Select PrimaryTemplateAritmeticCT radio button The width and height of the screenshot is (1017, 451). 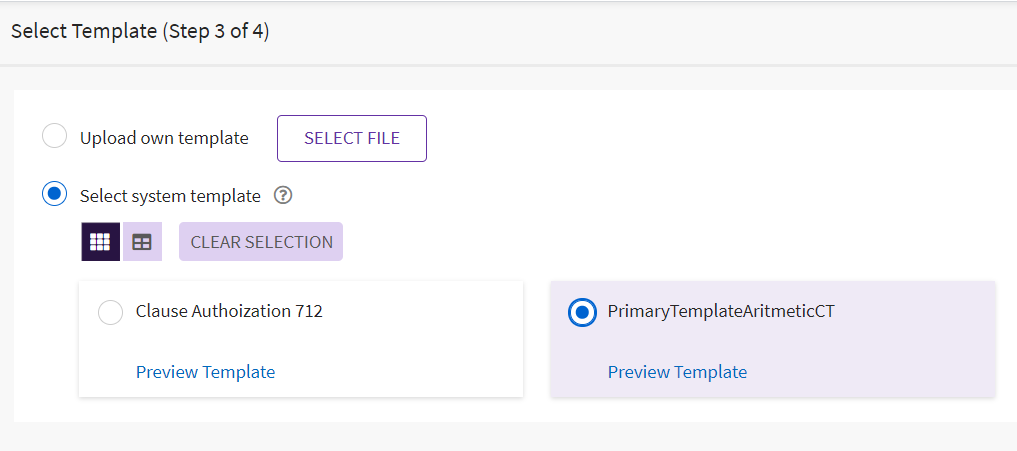pyautogui.click(x=581, y=312)
